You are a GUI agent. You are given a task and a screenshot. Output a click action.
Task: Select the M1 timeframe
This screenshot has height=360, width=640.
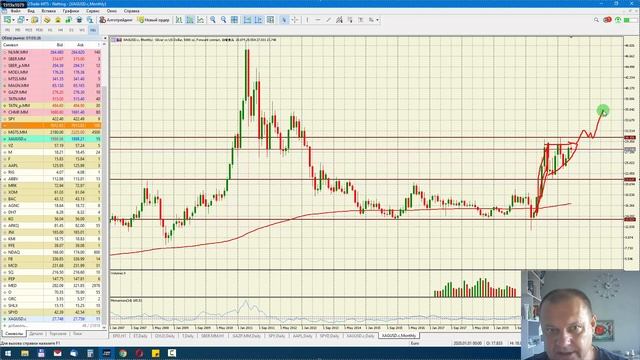(x=7, y=30)
